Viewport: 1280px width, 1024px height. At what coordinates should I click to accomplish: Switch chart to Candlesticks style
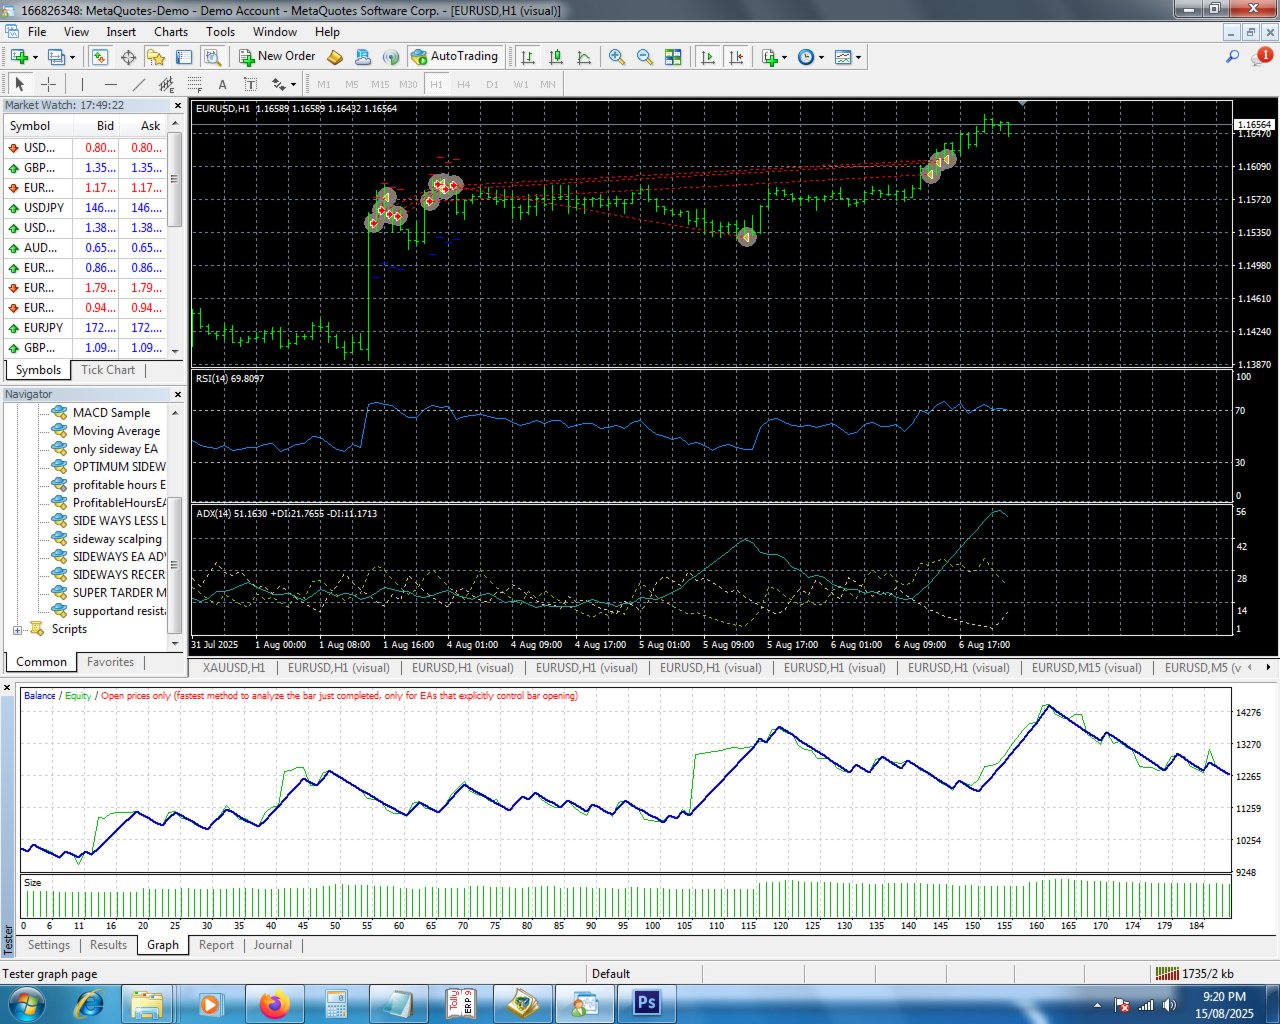tap(556, 57)
